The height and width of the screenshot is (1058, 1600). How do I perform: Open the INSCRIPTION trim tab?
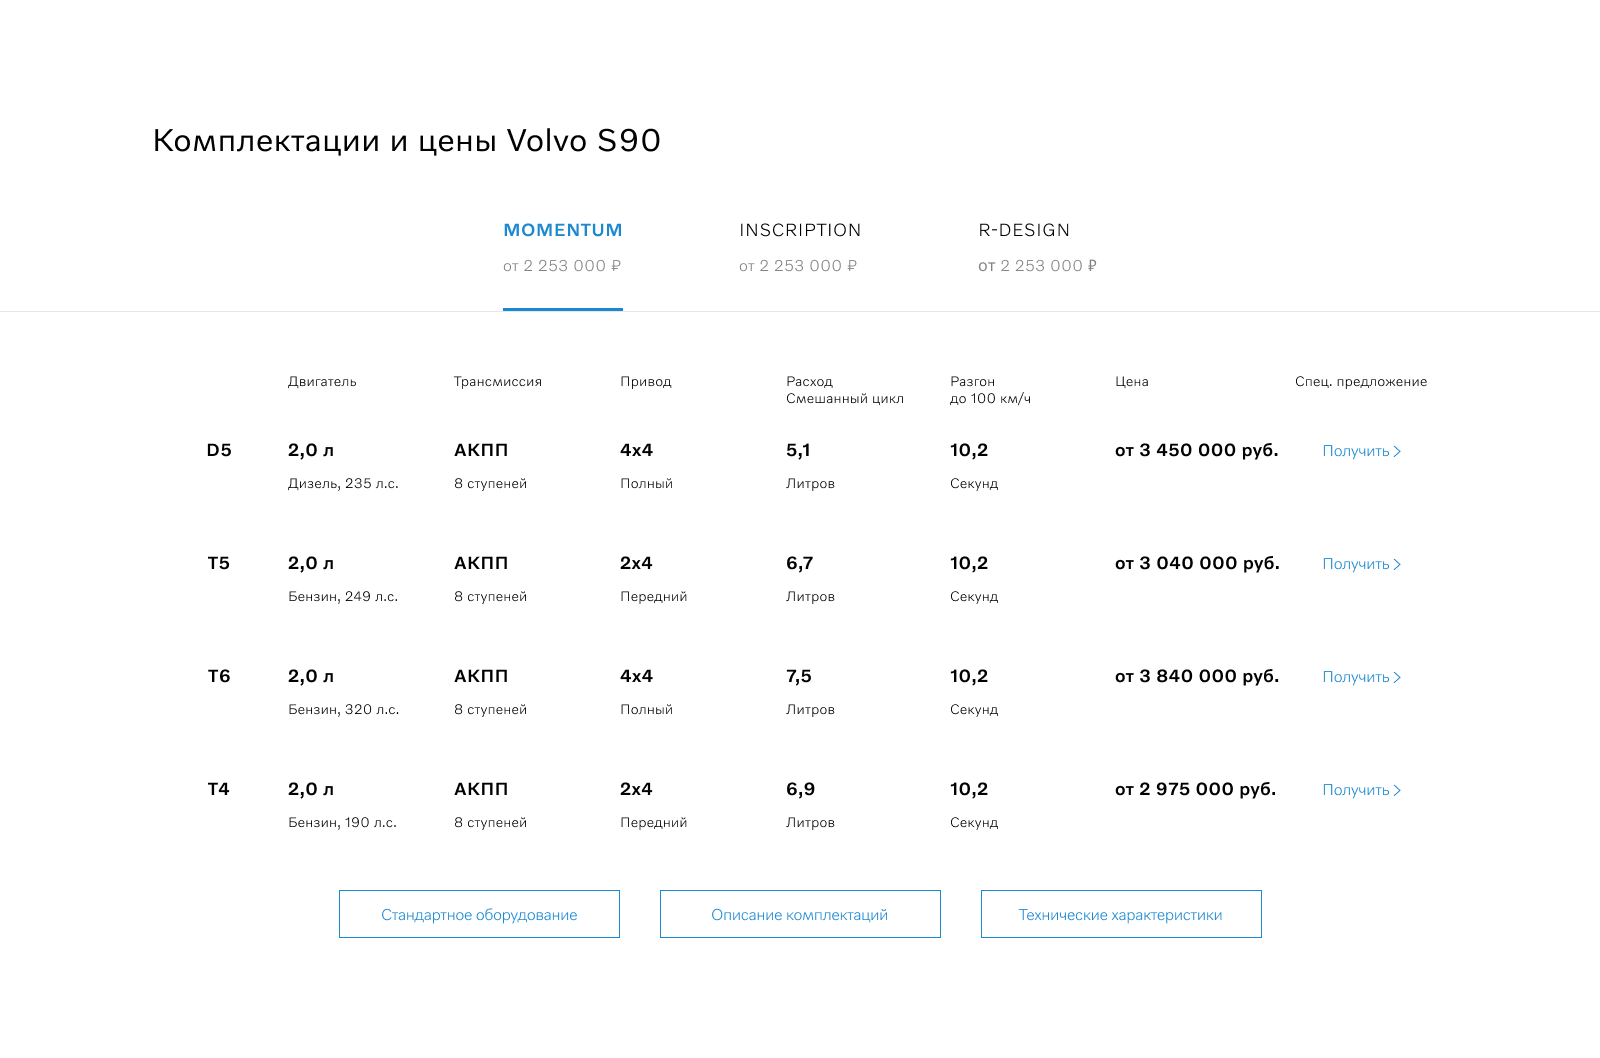(800, 231)
